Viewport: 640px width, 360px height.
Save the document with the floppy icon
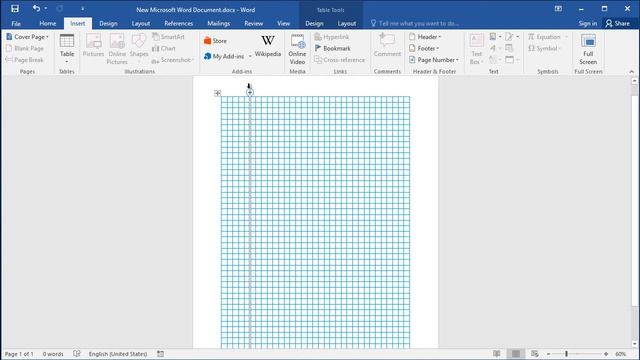[15, 9]
